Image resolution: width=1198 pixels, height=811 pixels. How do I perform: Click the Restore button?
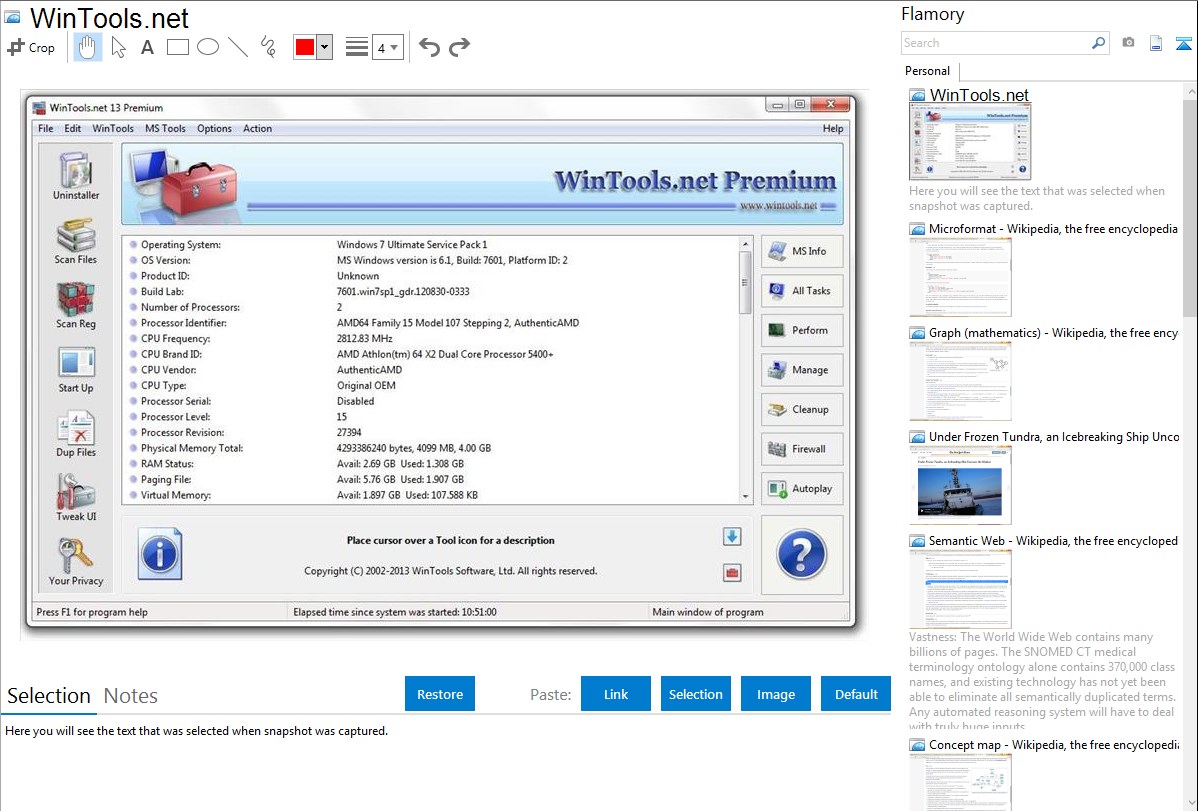(440, 694)
